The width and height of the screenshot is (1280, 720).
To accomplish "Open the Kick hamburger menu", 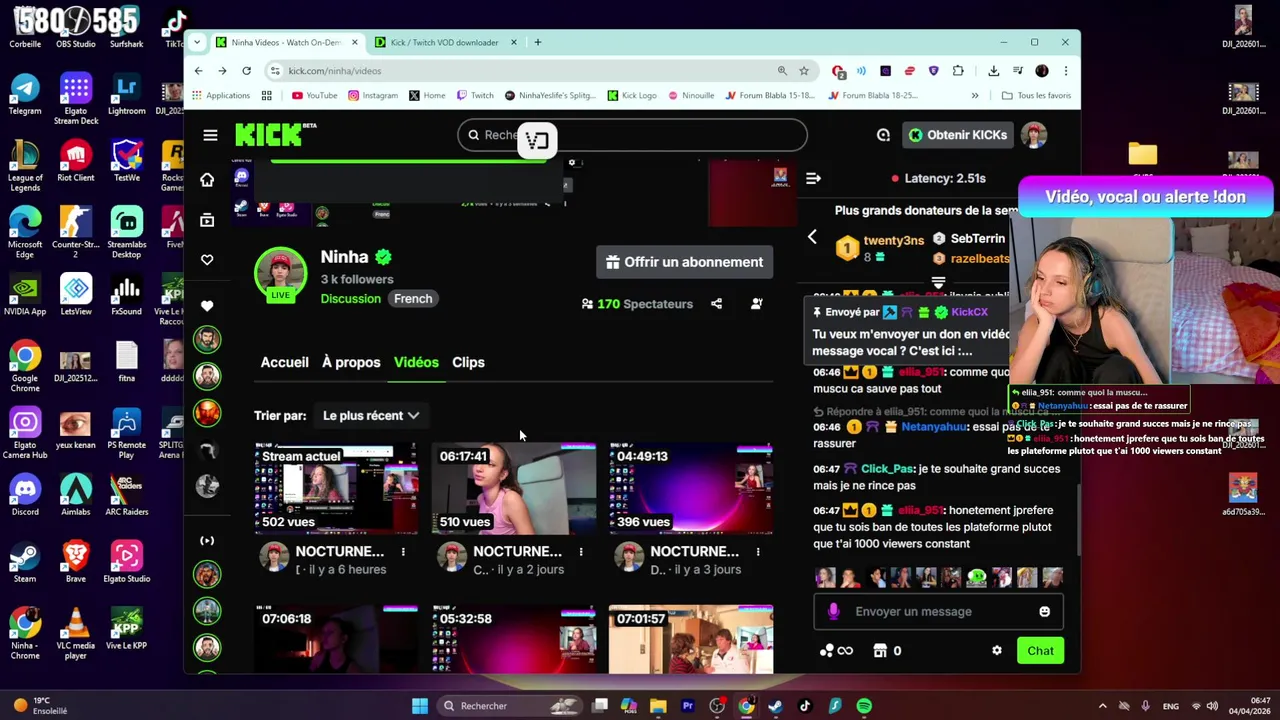I will 210,135.
